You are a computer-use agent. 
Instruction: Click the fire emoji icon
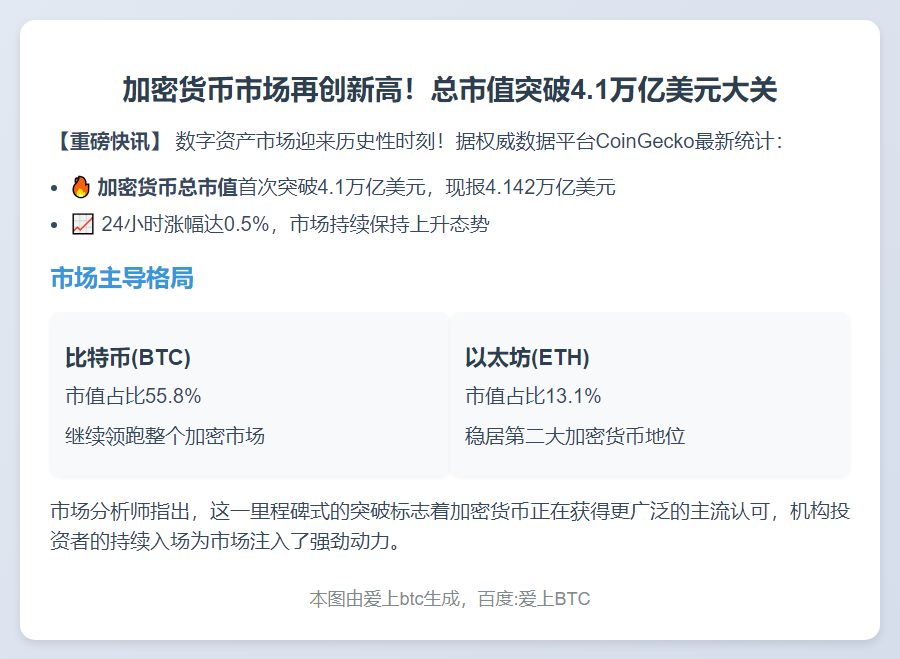tap(81, 187)
